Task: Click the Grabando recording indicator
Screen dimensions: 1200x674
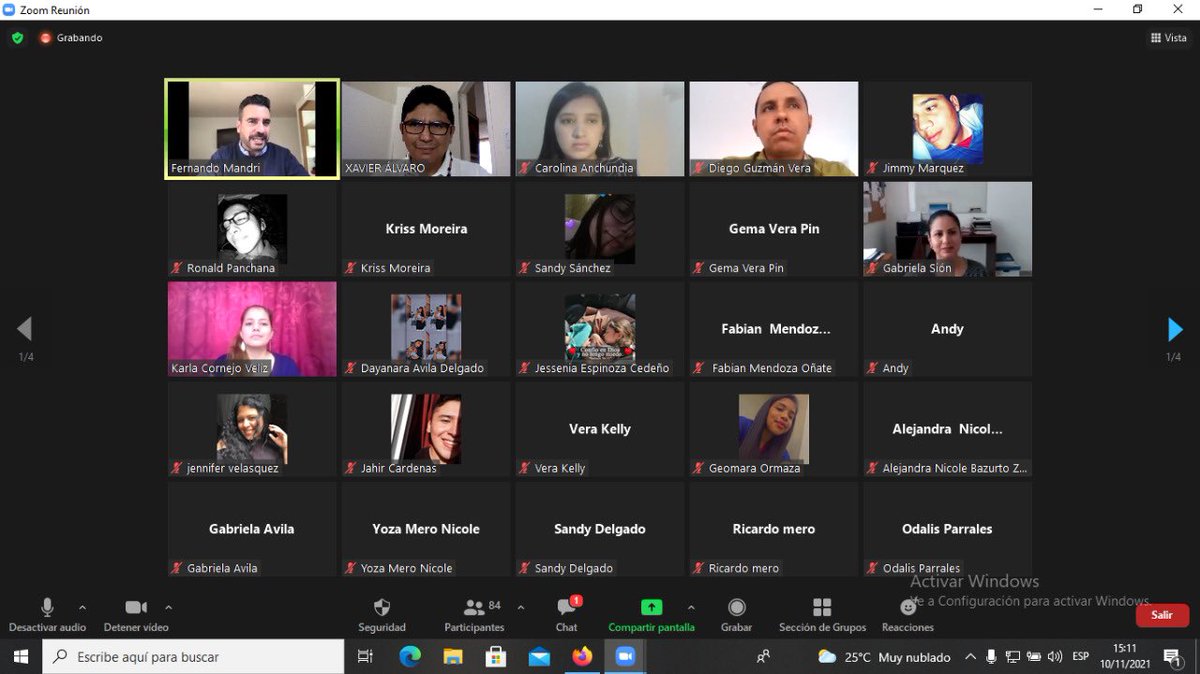Action: coord(72,38)
